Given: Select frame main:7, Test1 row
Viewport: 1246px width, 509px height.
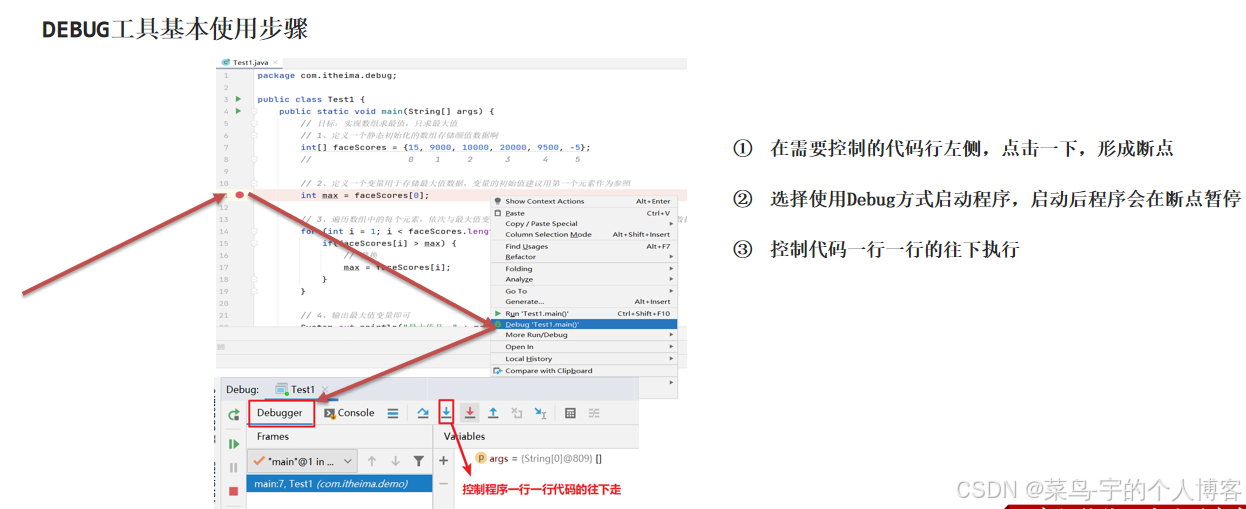Looking at the screenshot, I should [x=339, y=484].
